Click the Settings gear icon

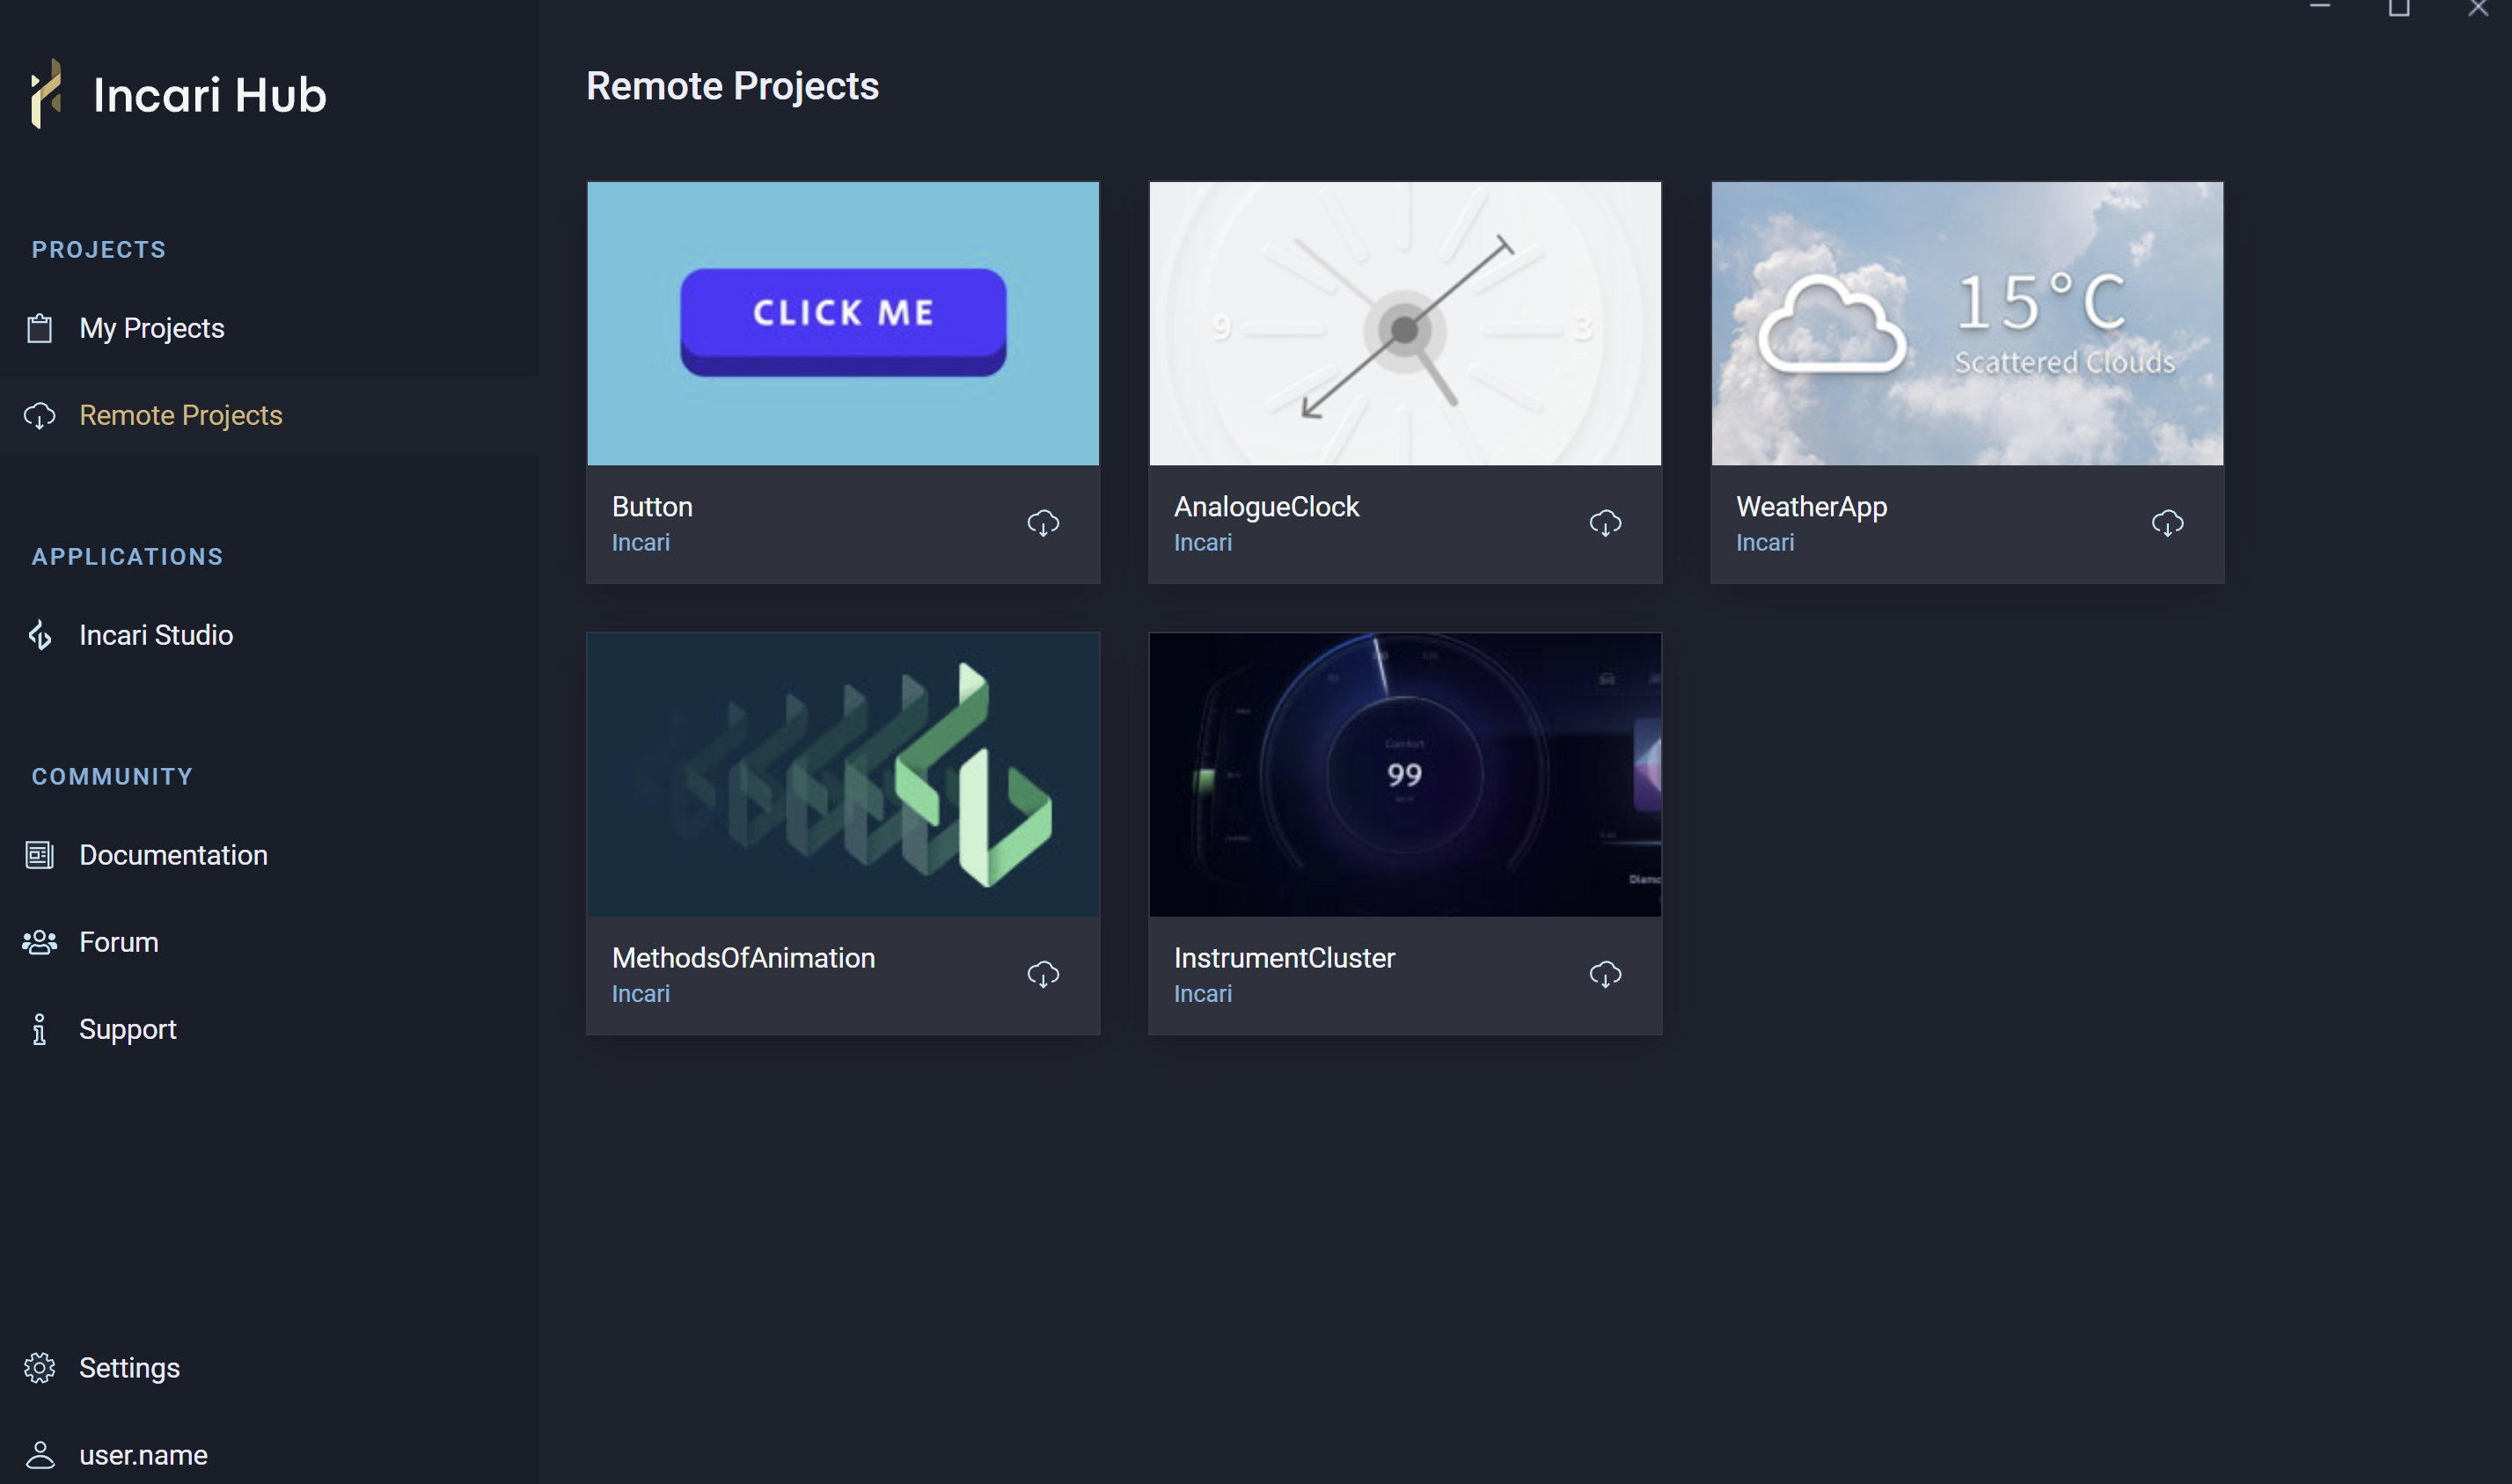[x=40, y=1368]
